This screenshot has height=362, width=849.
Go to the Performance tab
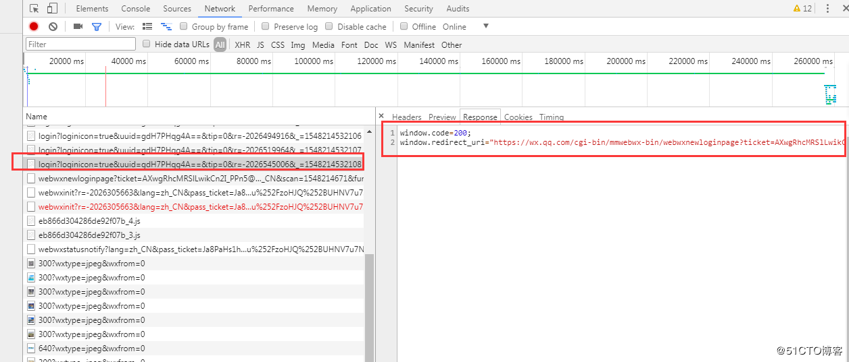271,9
